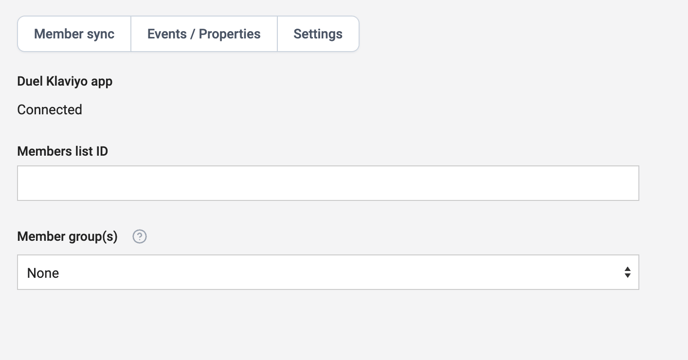
Task: Select the Connected status text
Action: [50, 110]
